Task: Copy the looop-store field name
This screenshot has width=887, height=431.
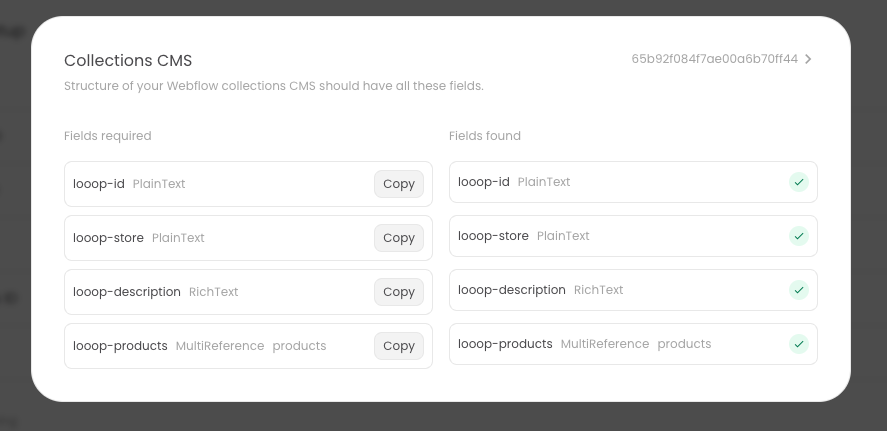Action: (398, 238)
